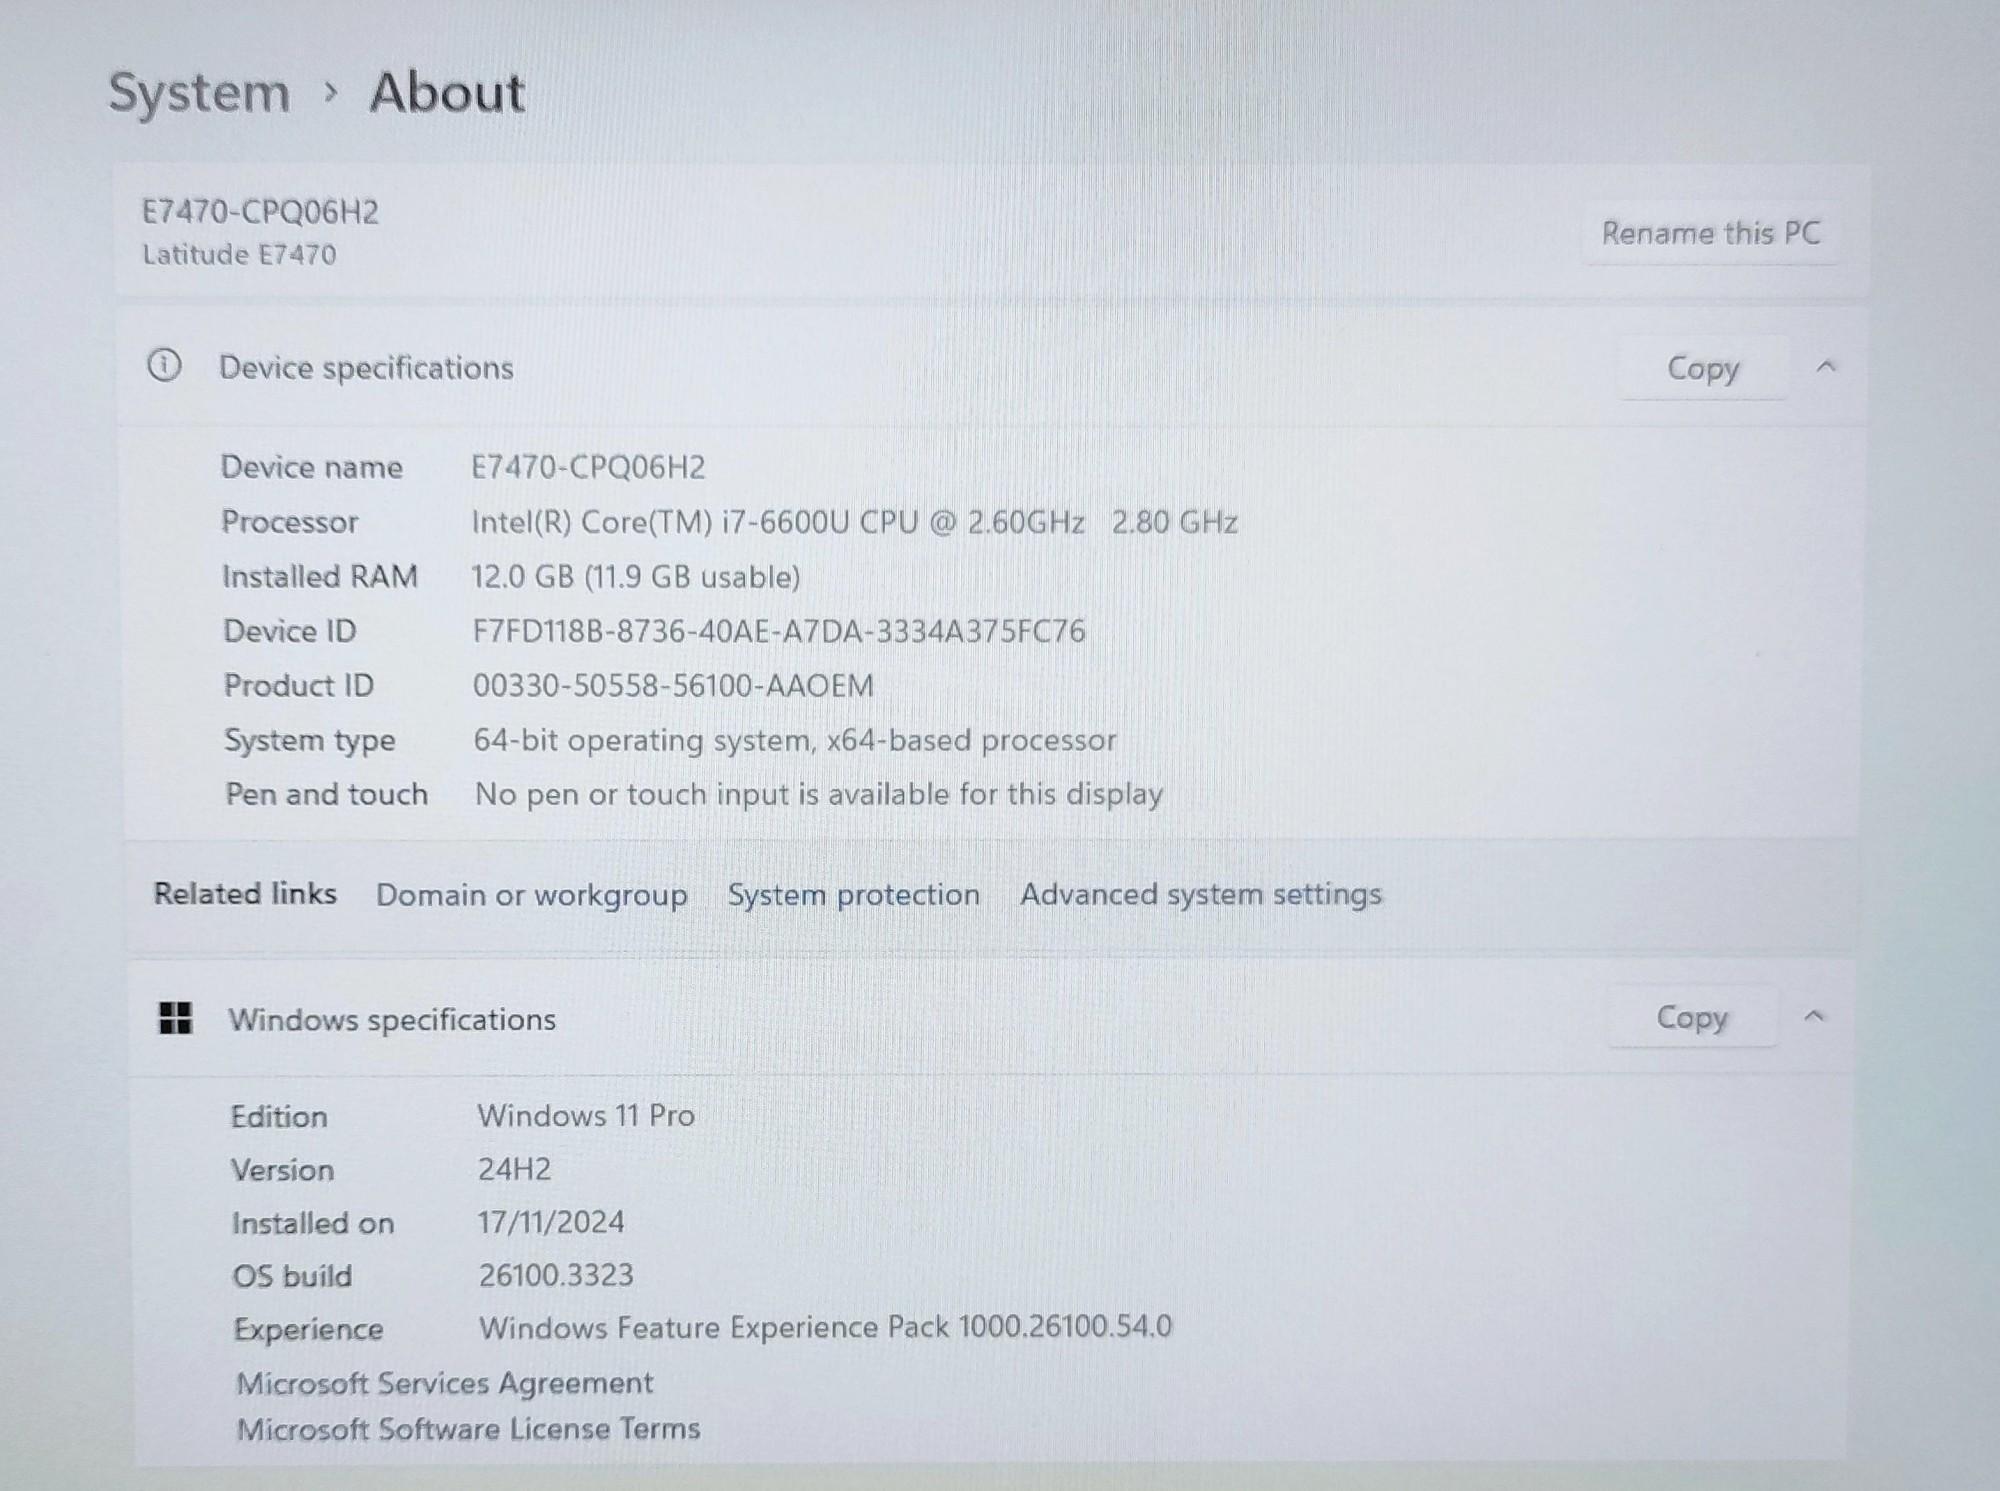Viewport: 2000px width, 1491px height.
Task: Copy the Windows specifications
Action: (1692, 1017)
